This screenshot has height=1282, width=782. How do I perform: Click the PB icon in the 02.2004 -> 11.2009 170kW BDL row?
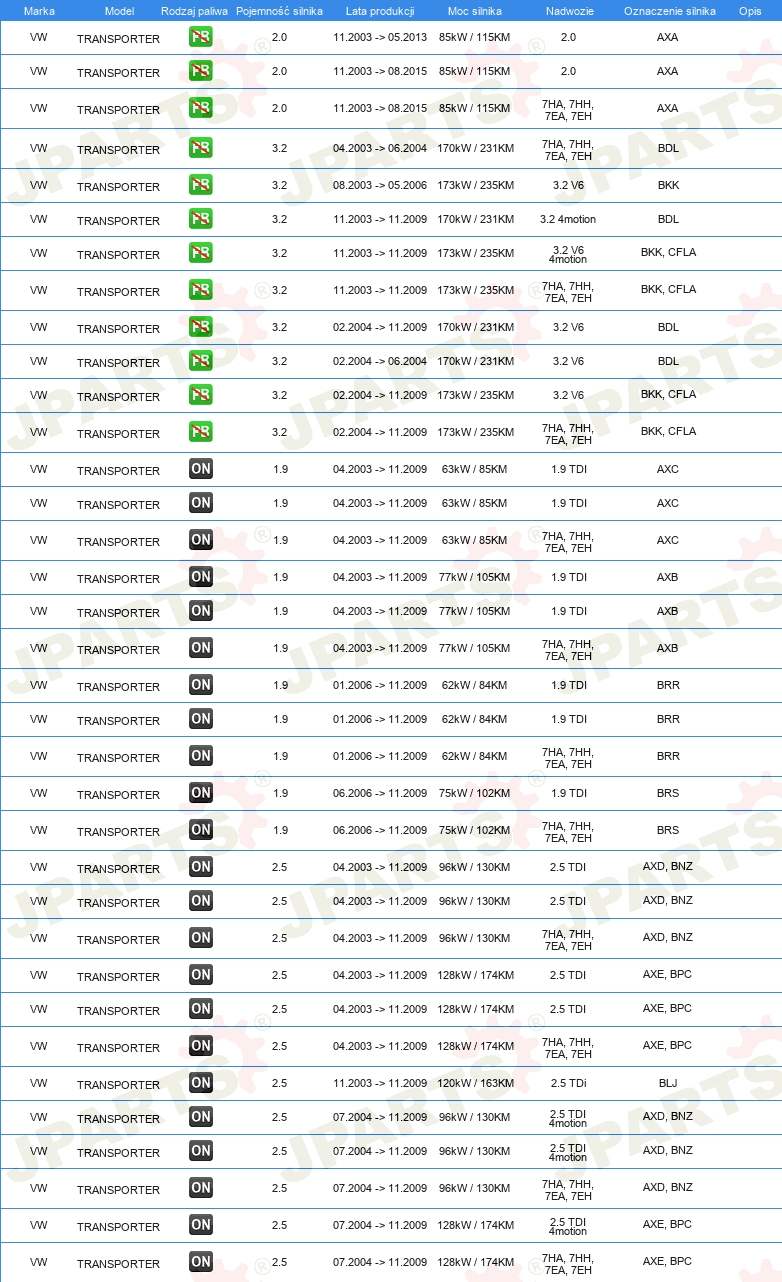click(x=201, y=327)
